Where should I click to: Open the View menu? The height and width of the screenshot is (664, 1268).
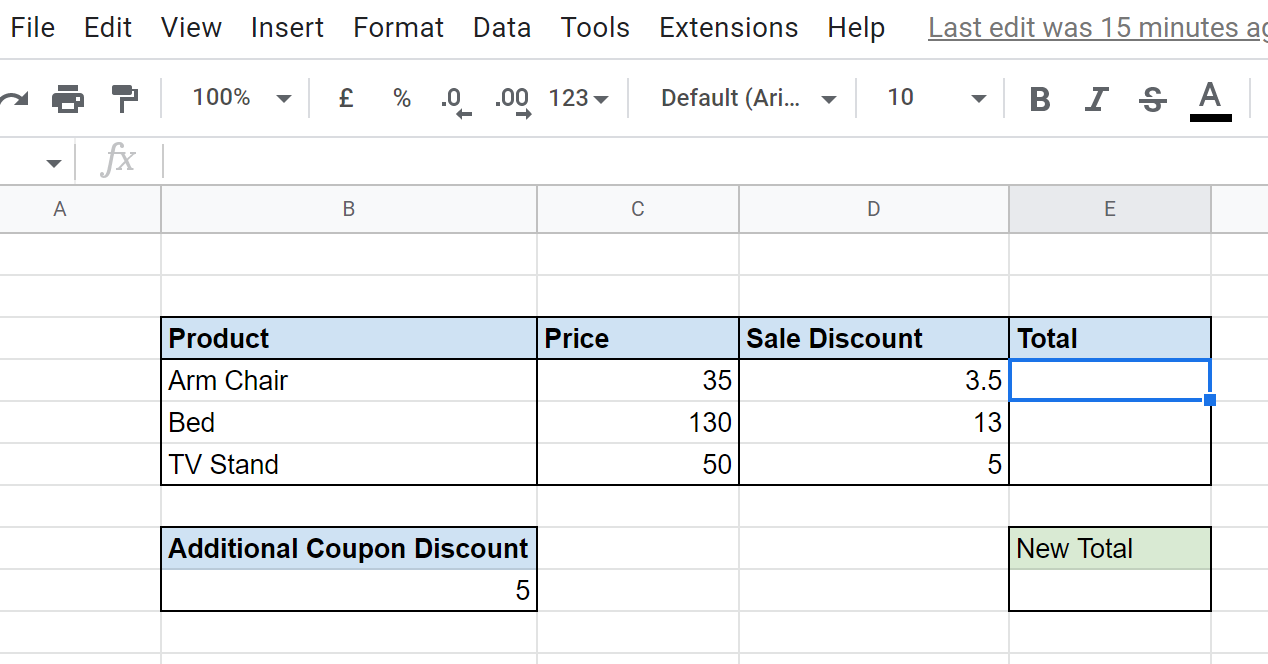191,28
